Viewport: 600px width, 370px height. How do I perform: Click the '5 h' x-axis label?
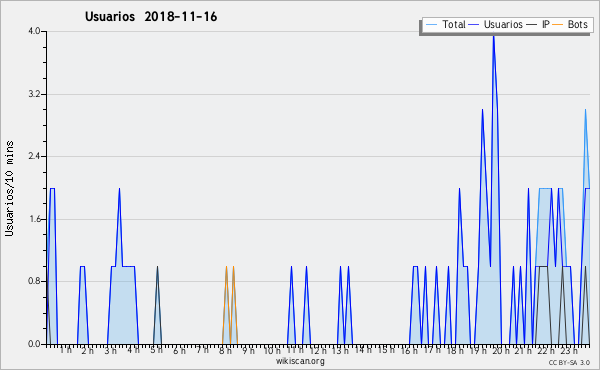[157, 350]
